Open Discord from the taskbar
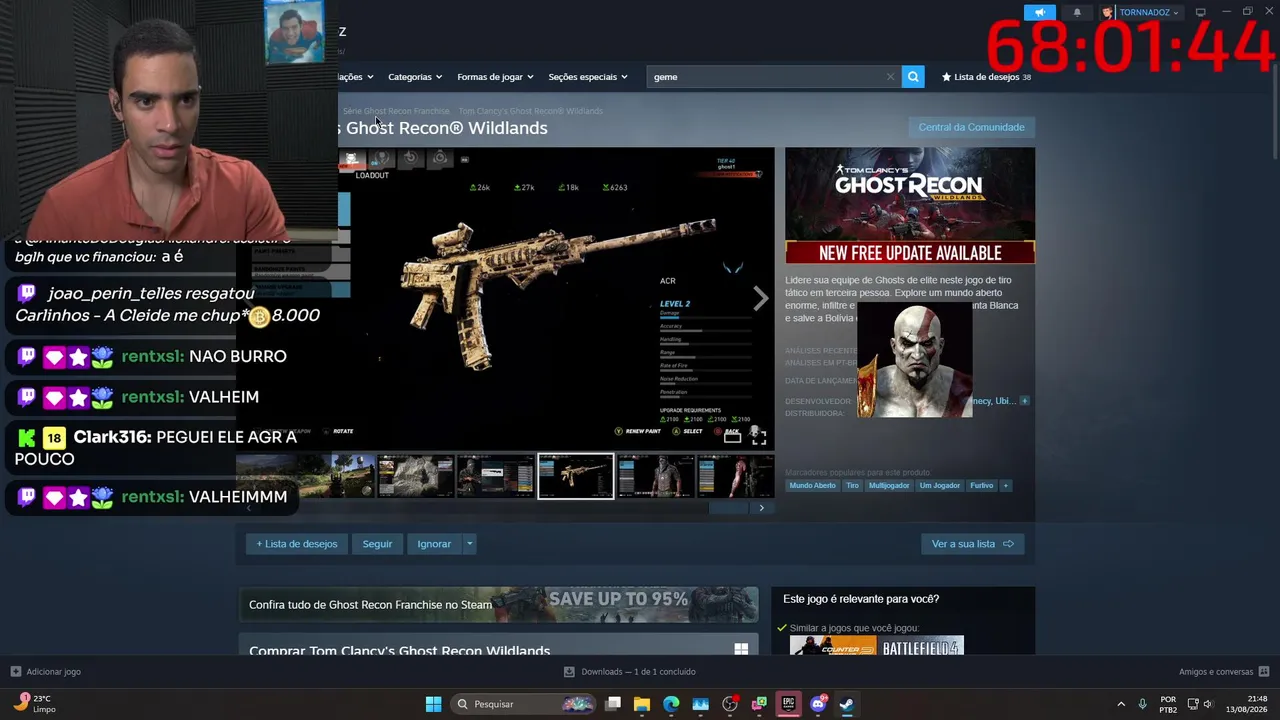Image resolution: width=1280 pixels, height=720 pixels. [818, 704]
